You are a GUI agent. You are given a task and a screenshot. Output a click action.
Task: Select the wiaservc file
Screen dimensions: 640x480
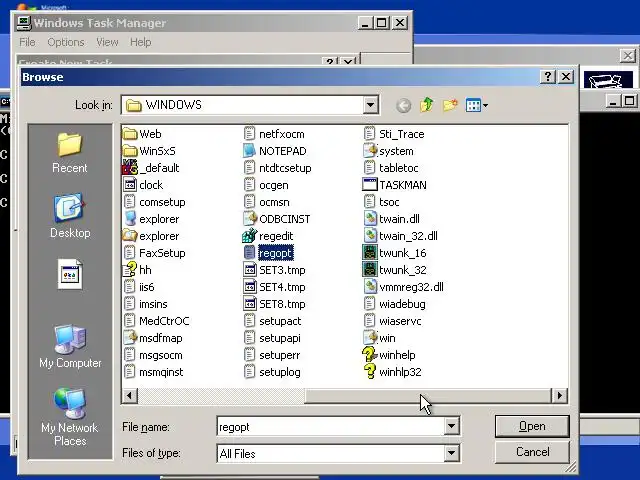(x=392, y=321)
